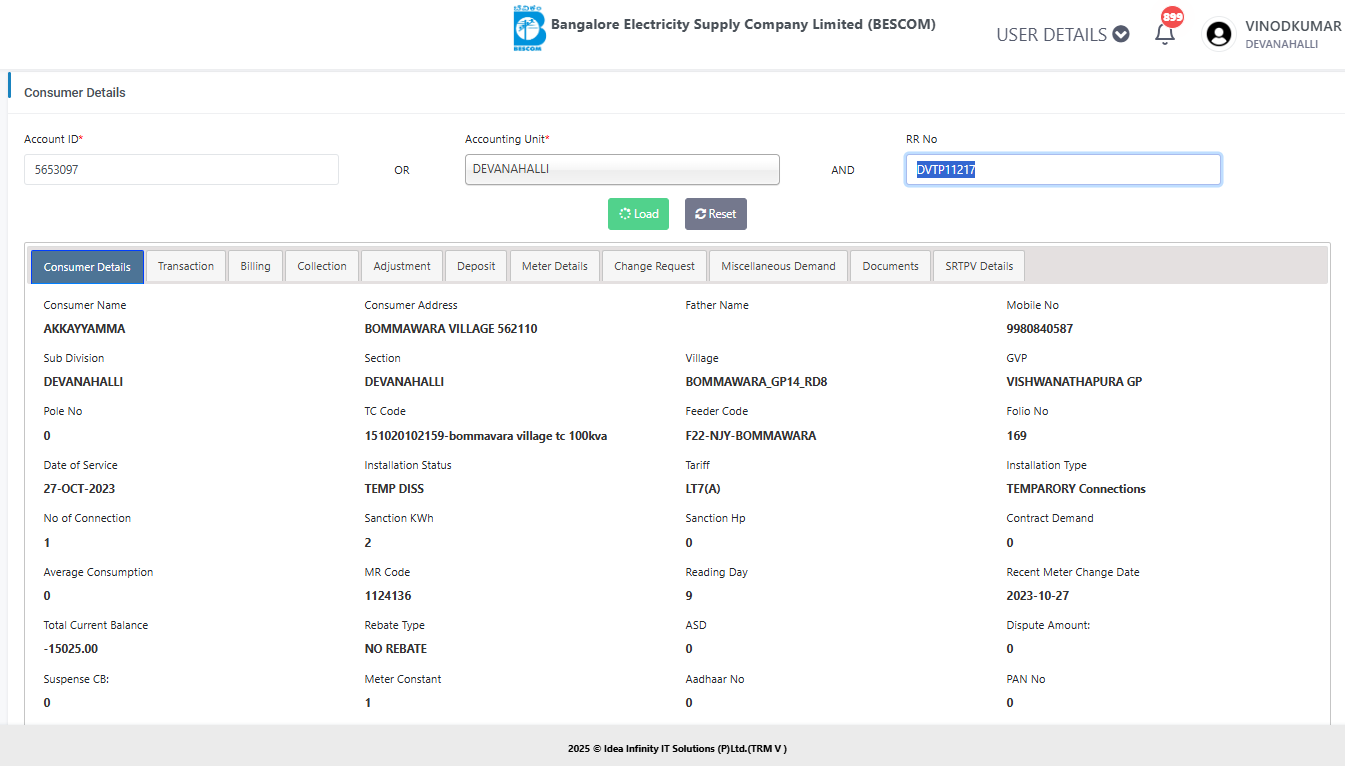Switch to the Meter Details tab
The image size is (1345, 766).
pos(555,266)
